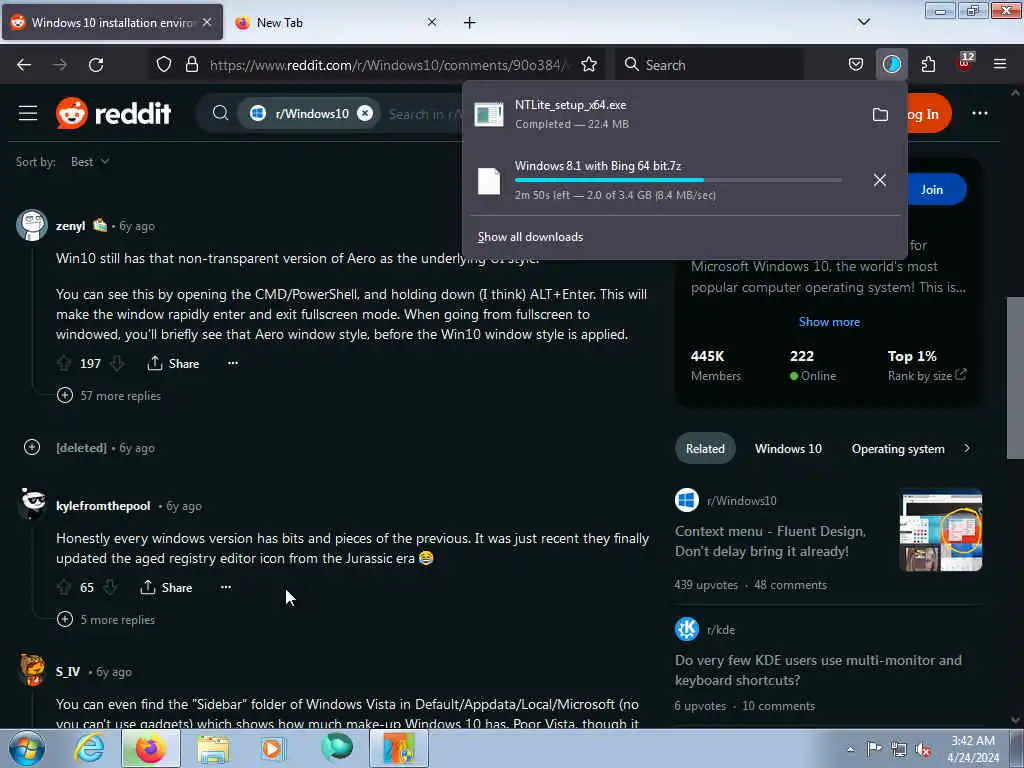Open the Context menu post thumbnail

tap(941, 531)
